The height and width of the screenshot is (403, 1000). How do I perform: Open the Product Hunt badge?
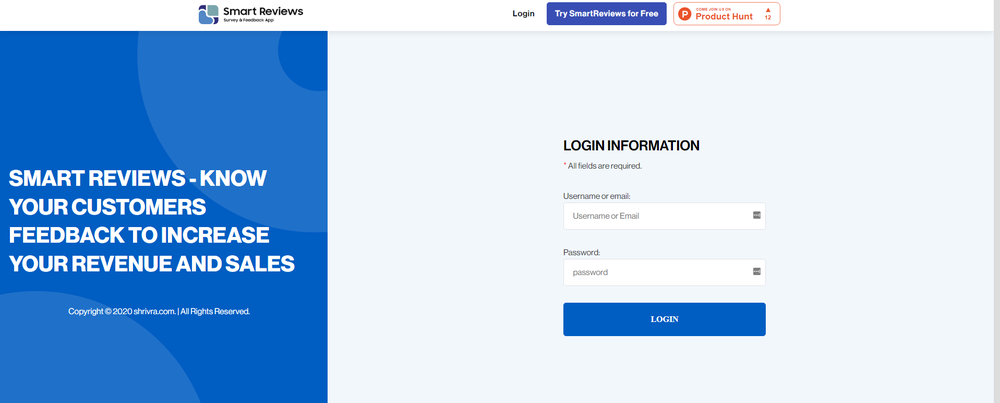726,13
